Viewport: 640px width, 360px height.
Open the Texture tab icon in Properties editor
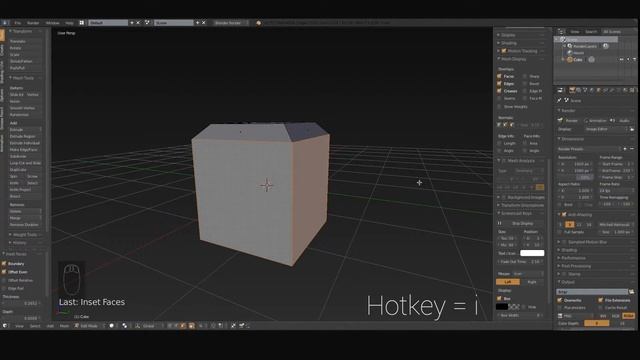632,90
